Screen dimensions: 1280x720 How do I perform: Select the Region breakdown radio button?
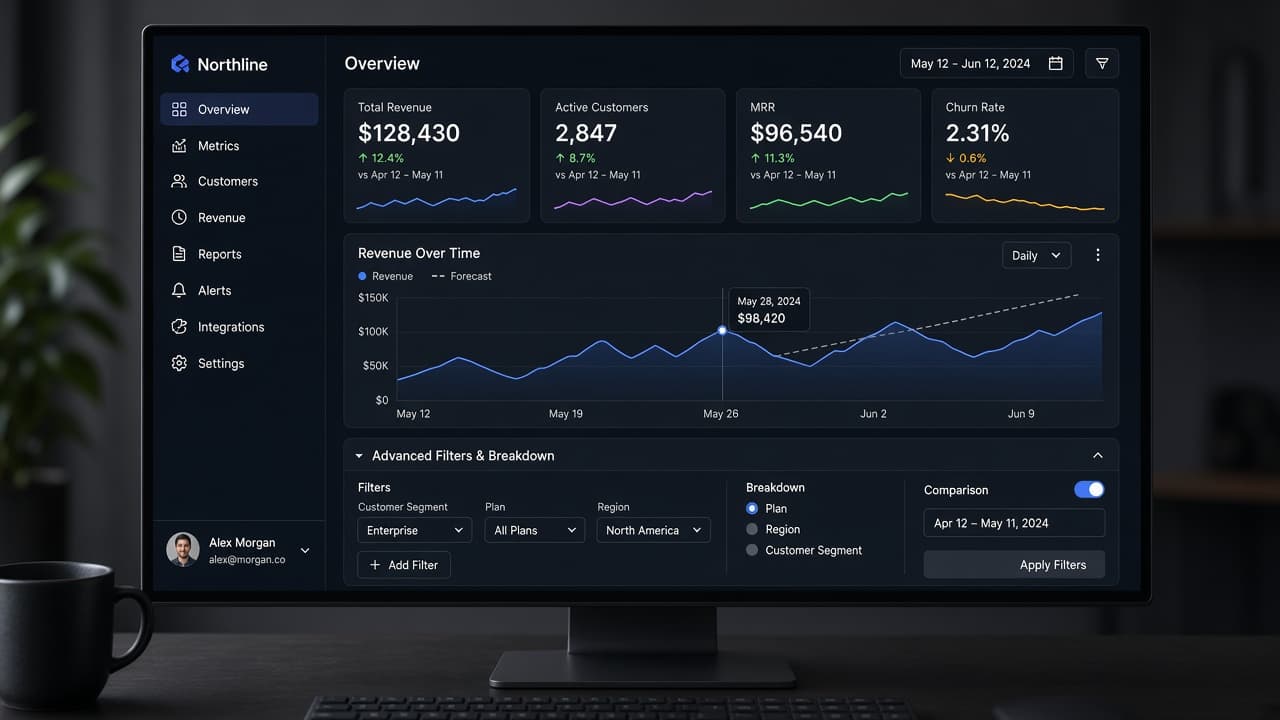click(x=752, y=529)
